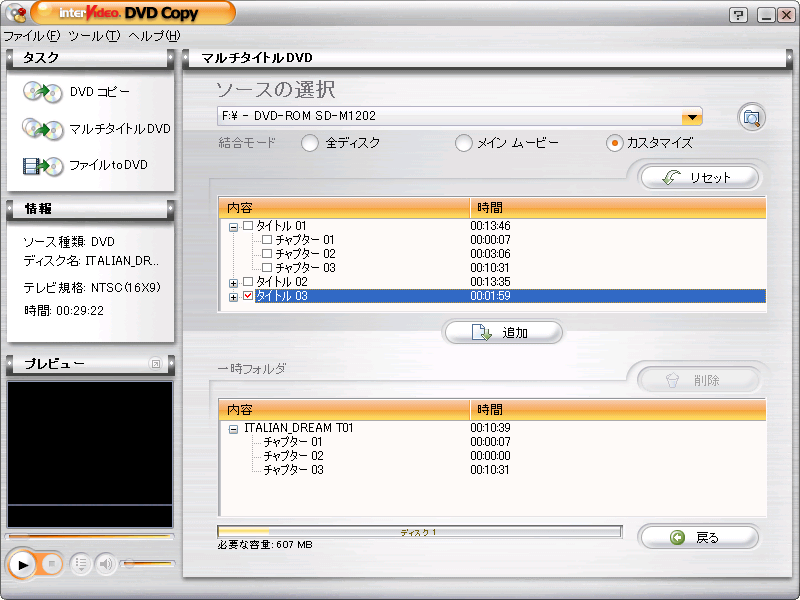Select the カスタマイズ radio button
The image size is (800, 600).
pyautogui.click(x=615, y=143)
